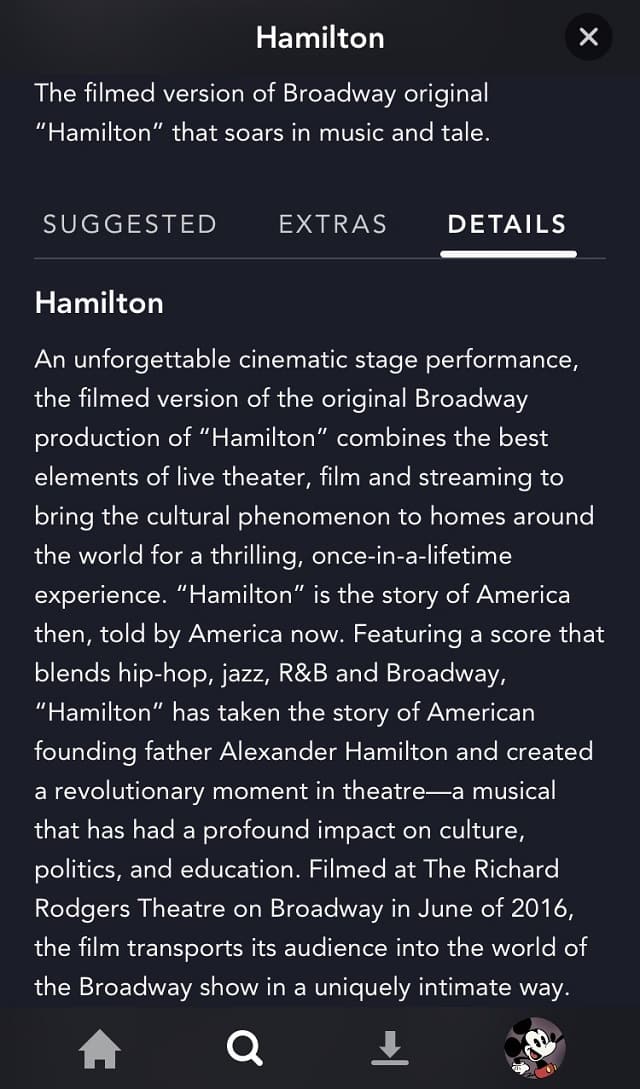Close the Hamilton details panel
This screenshot has width=640, height=1089.
[x=589, y=37]
